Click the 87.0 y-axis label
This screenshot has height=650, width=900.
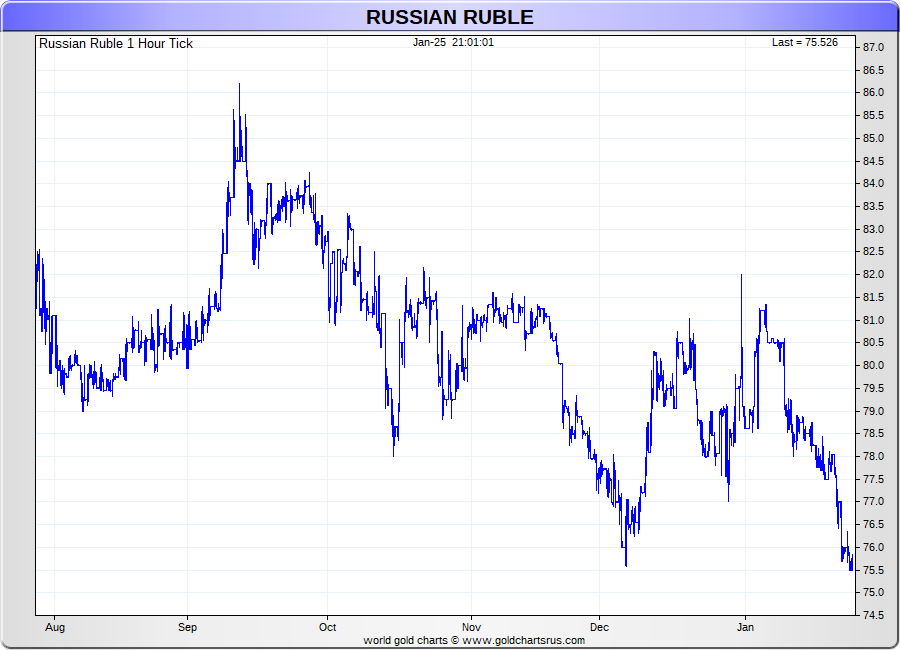pyautogui.click(x=874, y=47)
